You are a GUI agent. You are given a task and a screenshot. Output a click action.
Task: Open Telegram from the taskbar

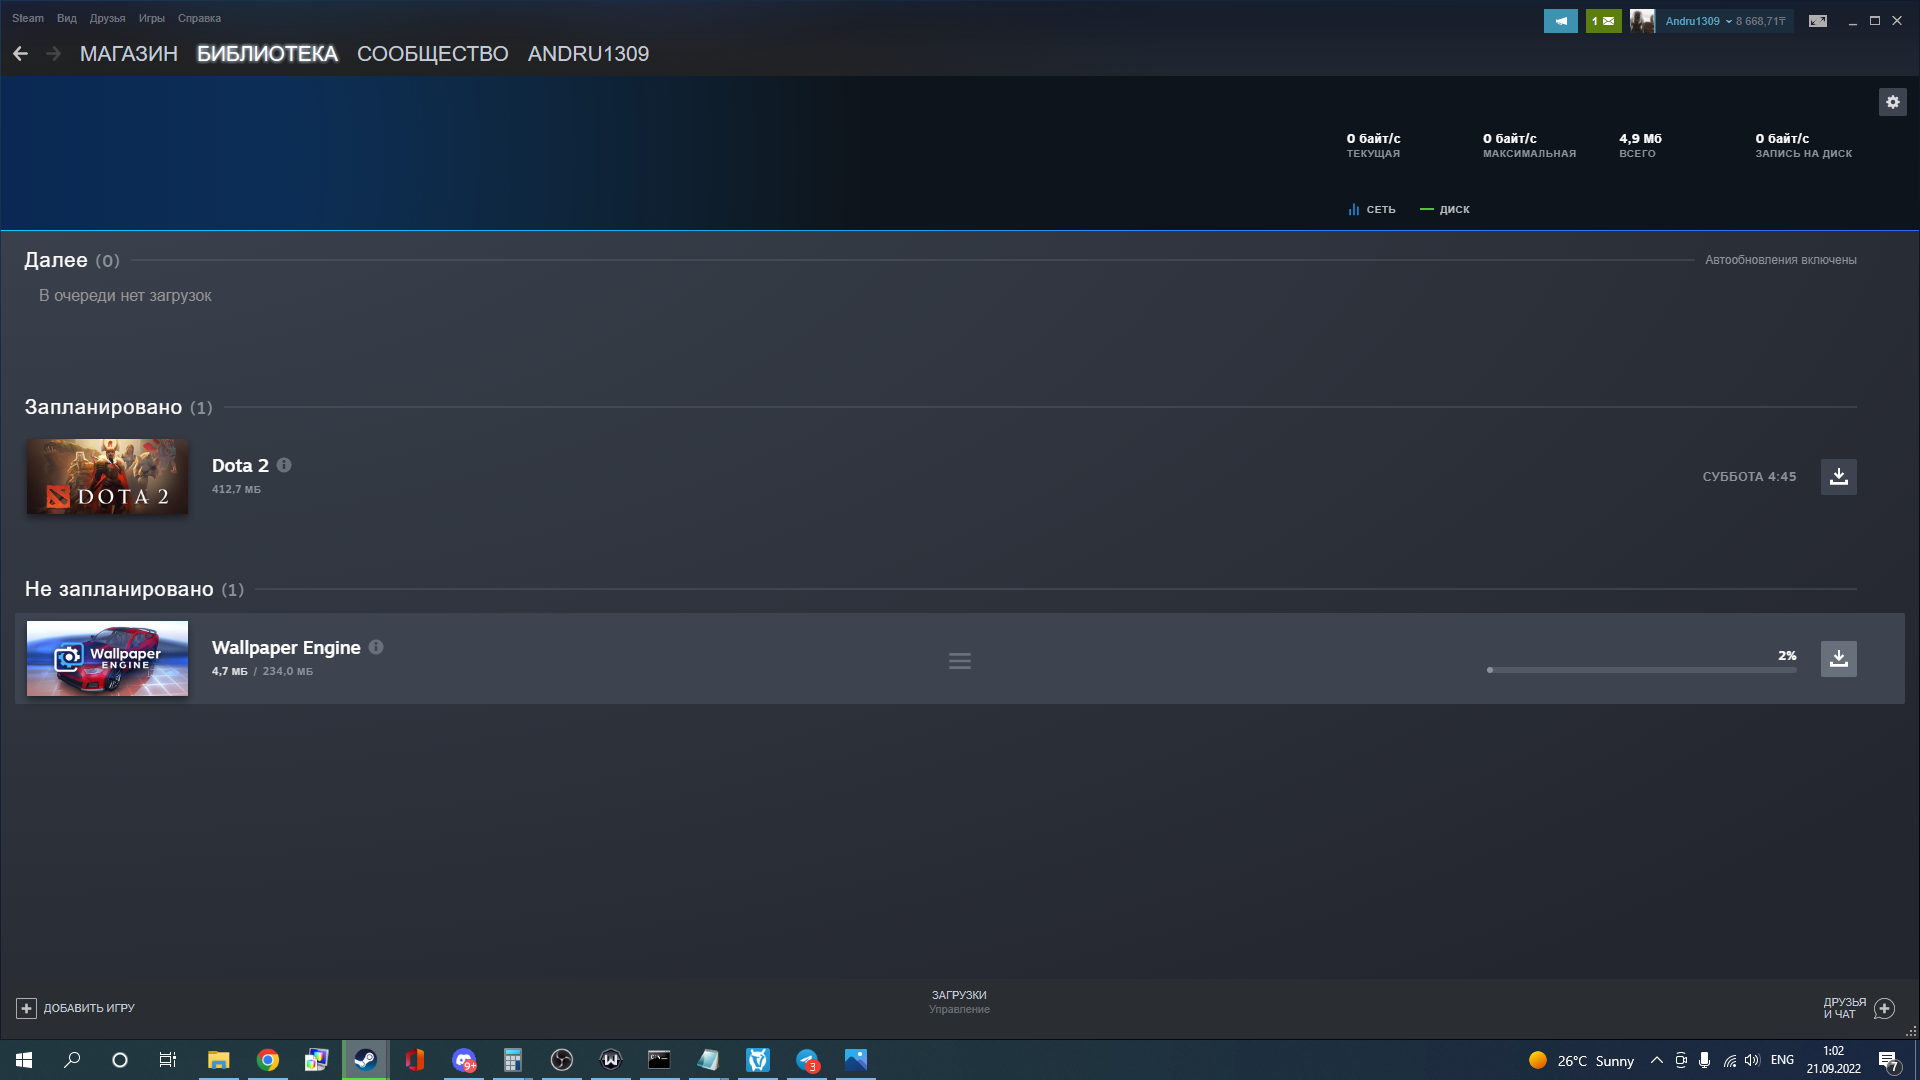pyautogui.click(x=807, y=1060)
